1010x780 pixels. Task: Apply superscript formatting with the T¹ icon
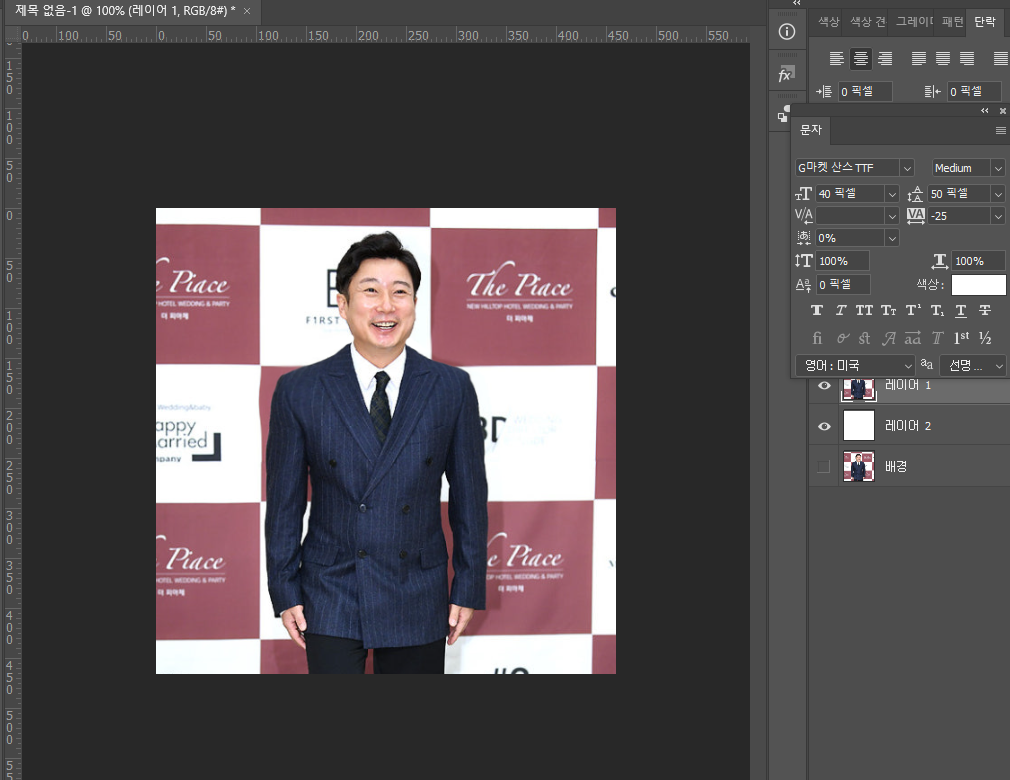913,310
